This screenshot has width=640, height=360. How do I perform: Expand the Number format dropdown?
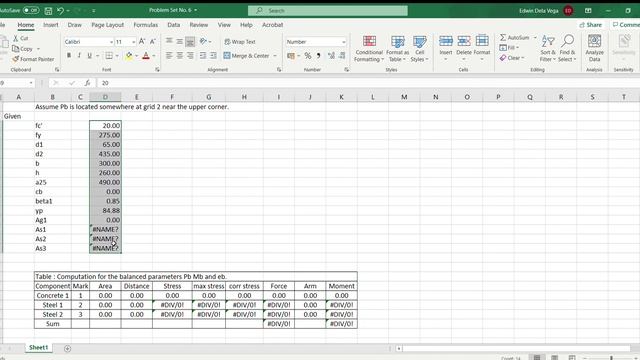[x=343, y=42]
